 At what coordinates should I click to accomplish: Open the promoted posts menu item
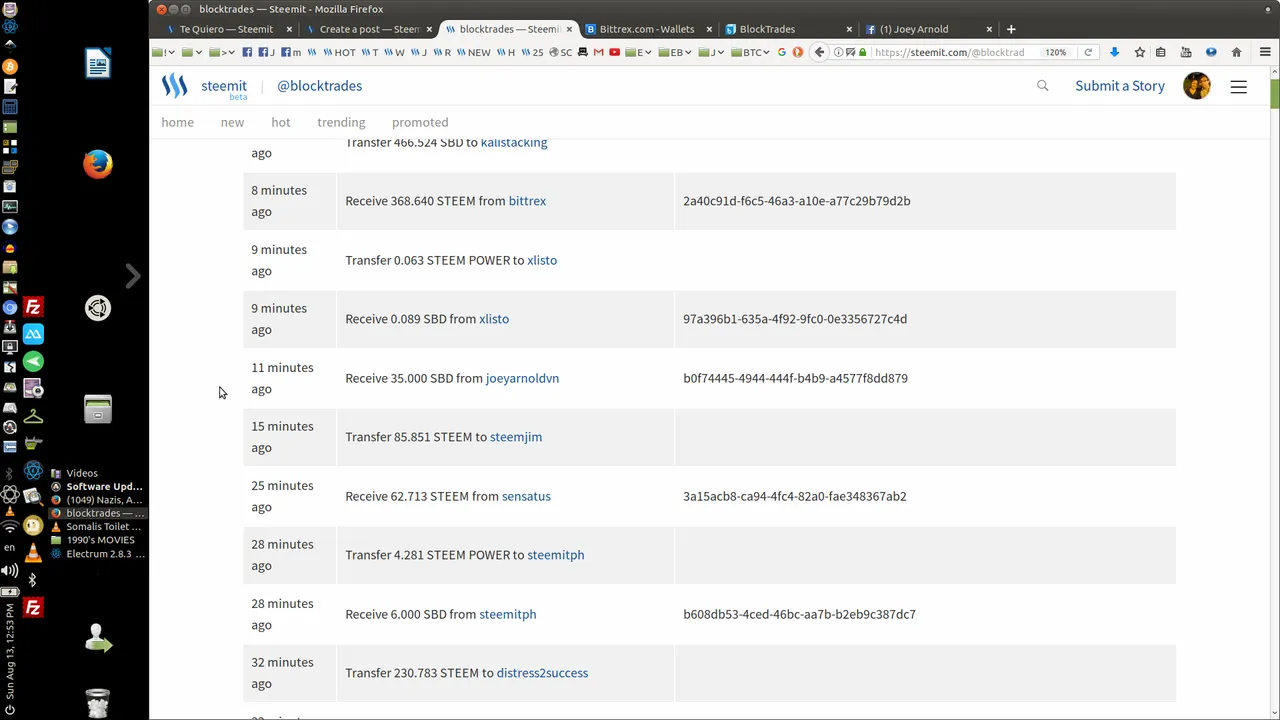(420, 122)
